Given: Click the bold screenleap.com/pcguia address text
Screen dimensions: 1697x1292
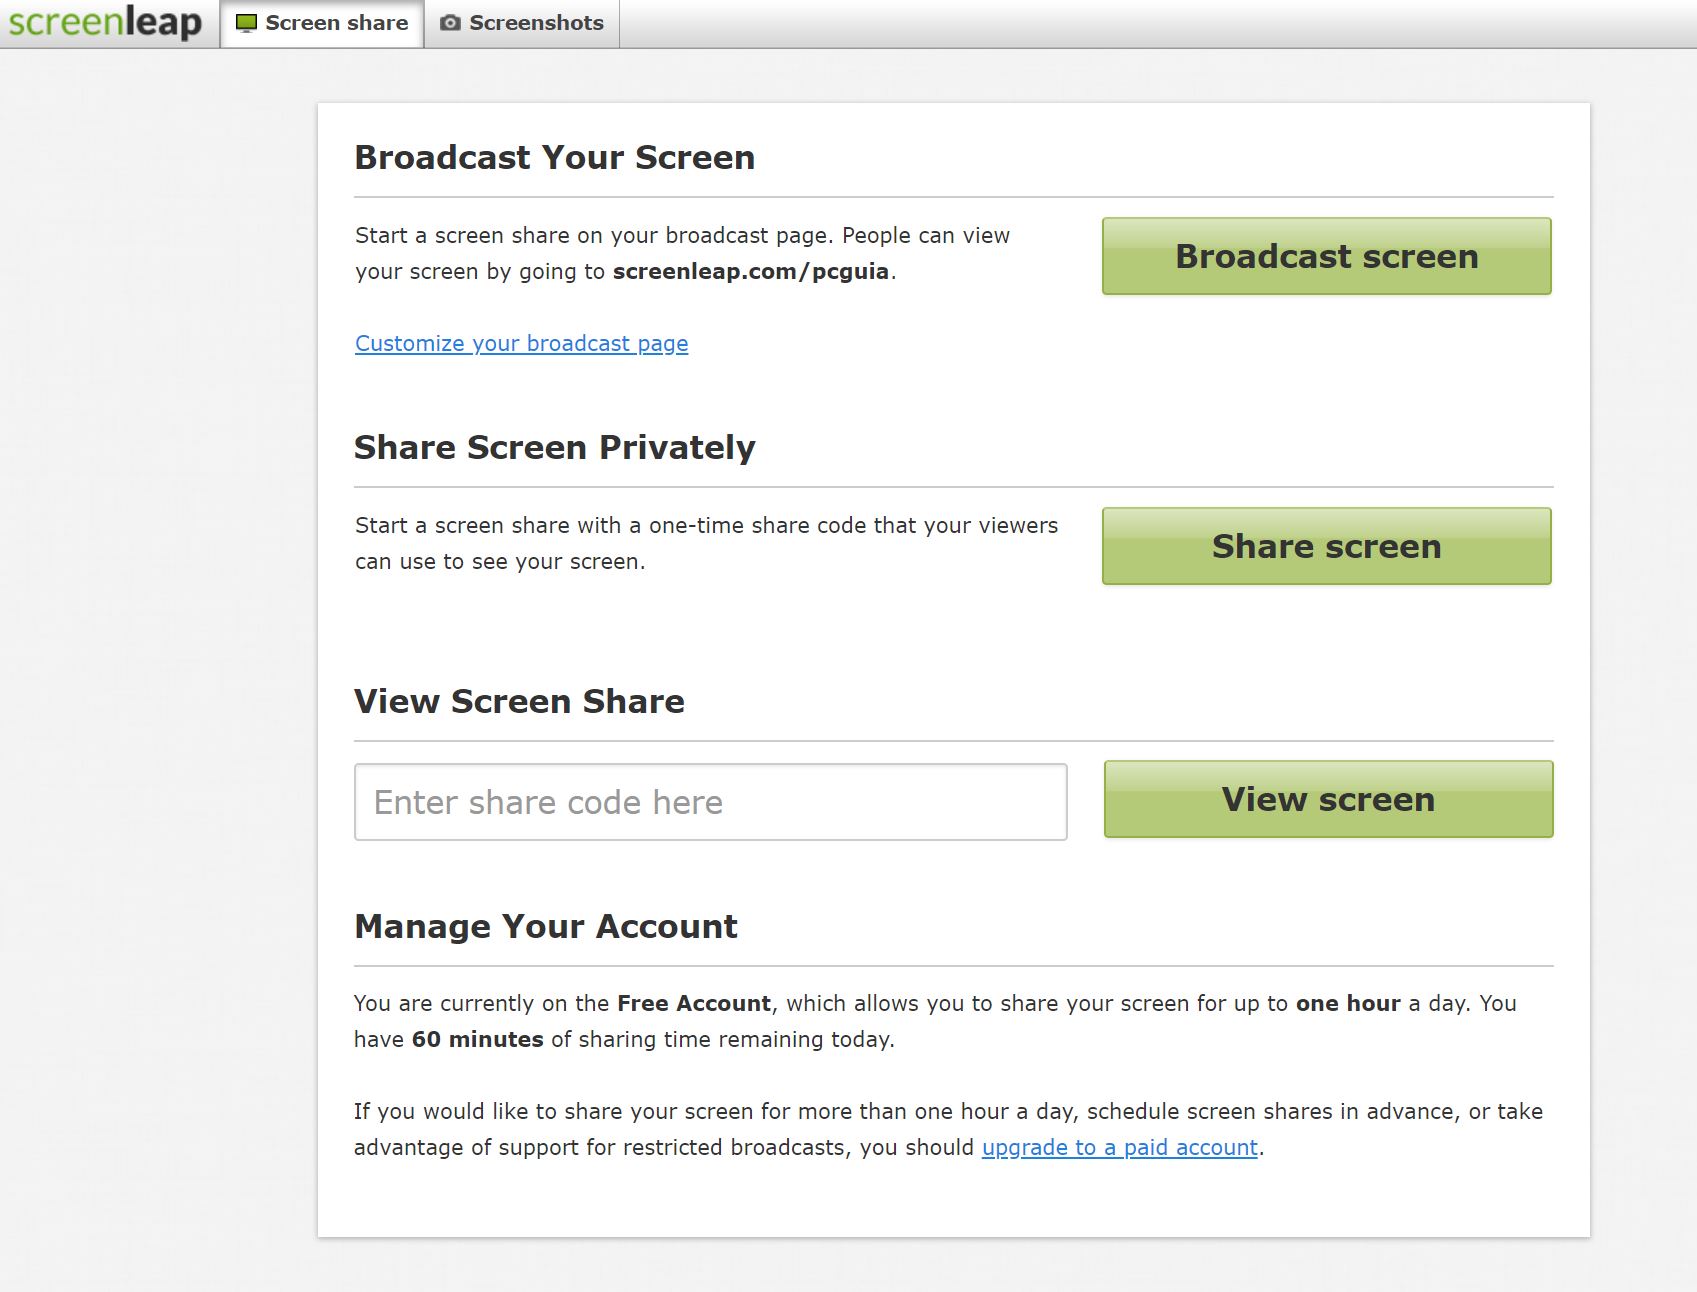Looking at the screenshot, I should 750,271.
